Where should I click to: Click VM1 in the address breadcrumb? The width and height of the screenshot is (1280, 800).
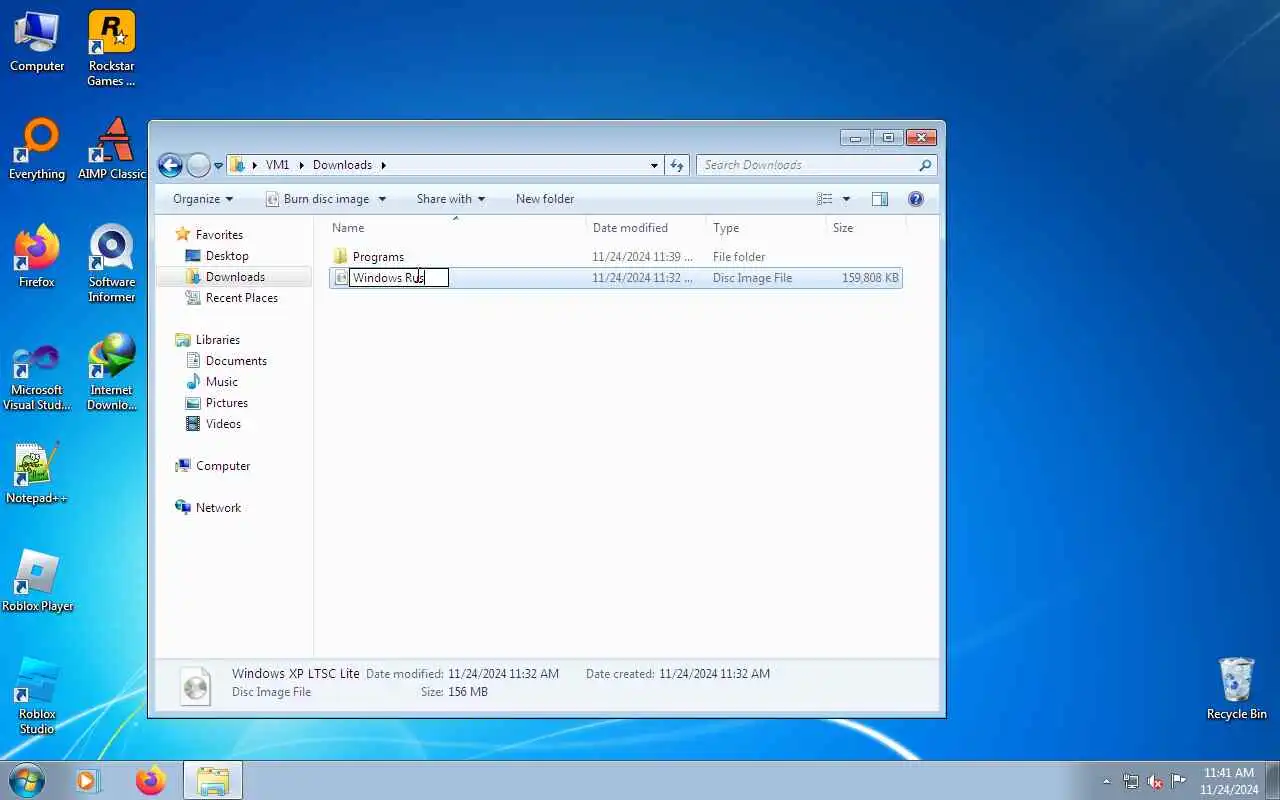pyautogui.click(x=277, y=165)
